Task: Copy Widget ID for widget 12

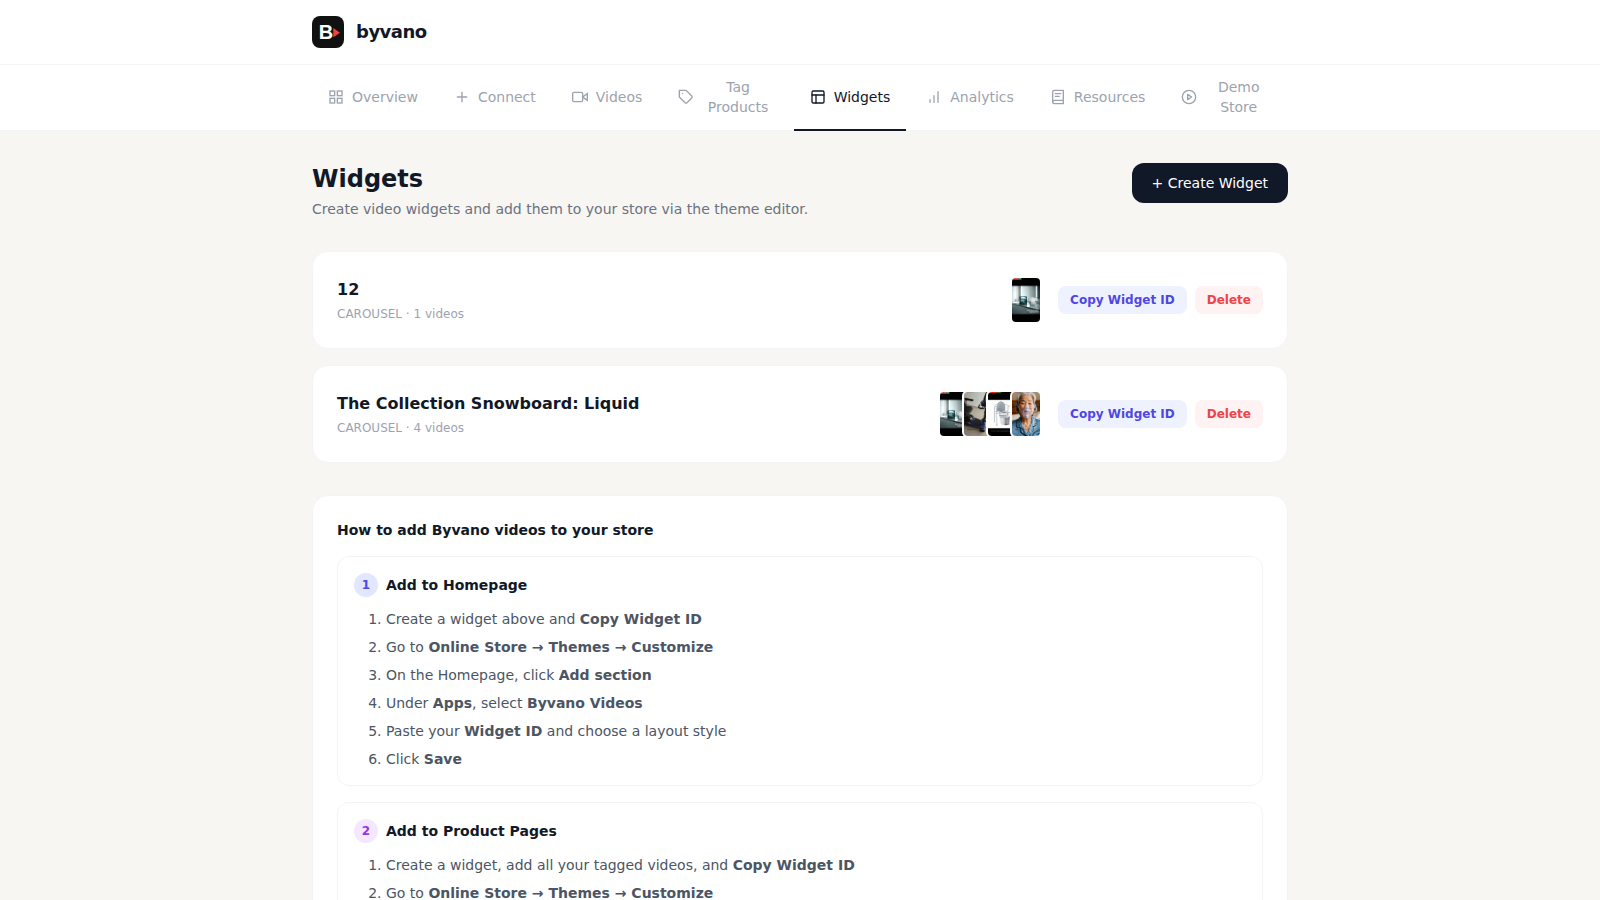Action: [x=1122, y=300]
